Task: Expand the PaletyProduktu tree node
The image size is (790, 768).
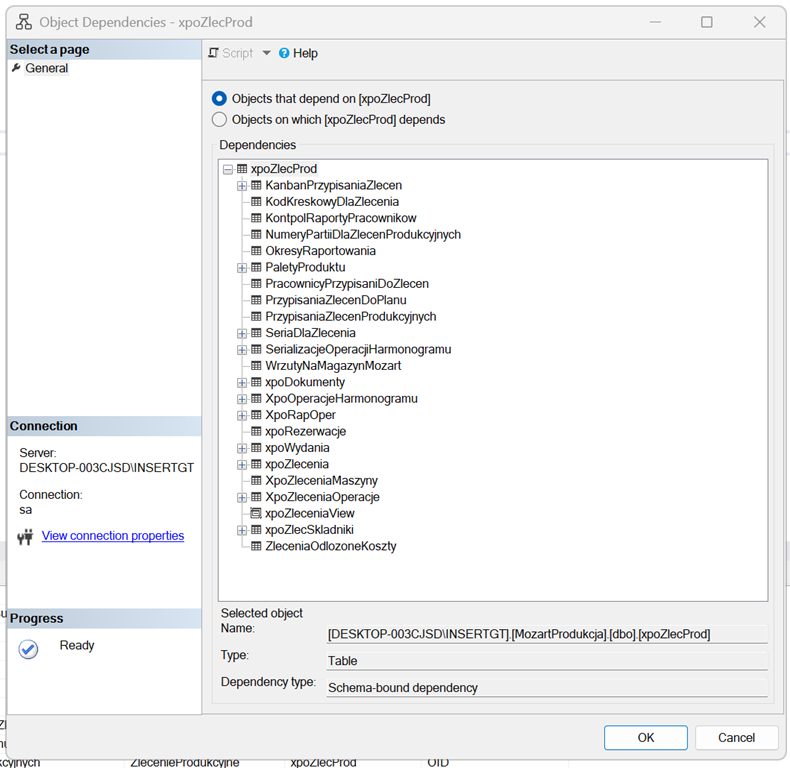Action: (x=242, y=268)
